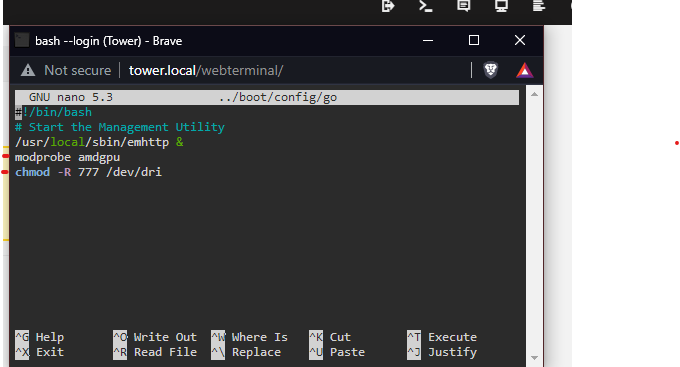Click the tower.local/webterminal/ address bar
The image size is (680, 367).
coord(206,70)
